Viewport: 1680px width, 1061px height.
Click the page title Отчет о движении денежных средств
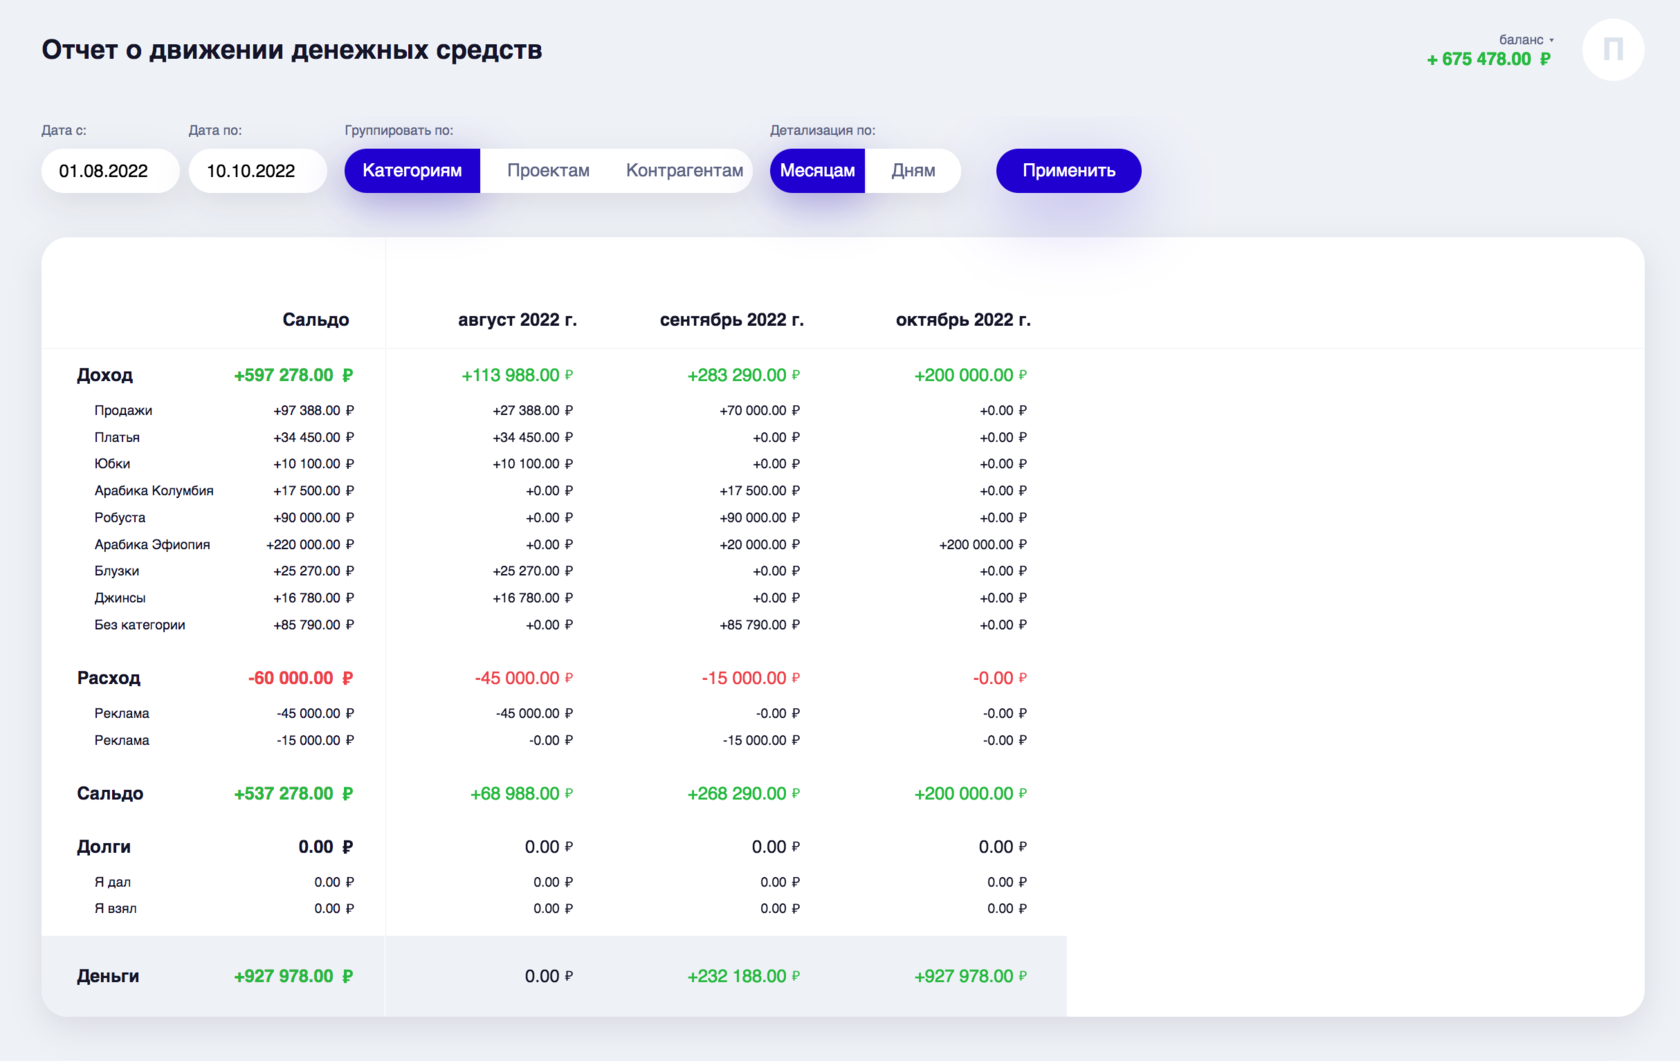pyautogui.click(x=292, y=50)
